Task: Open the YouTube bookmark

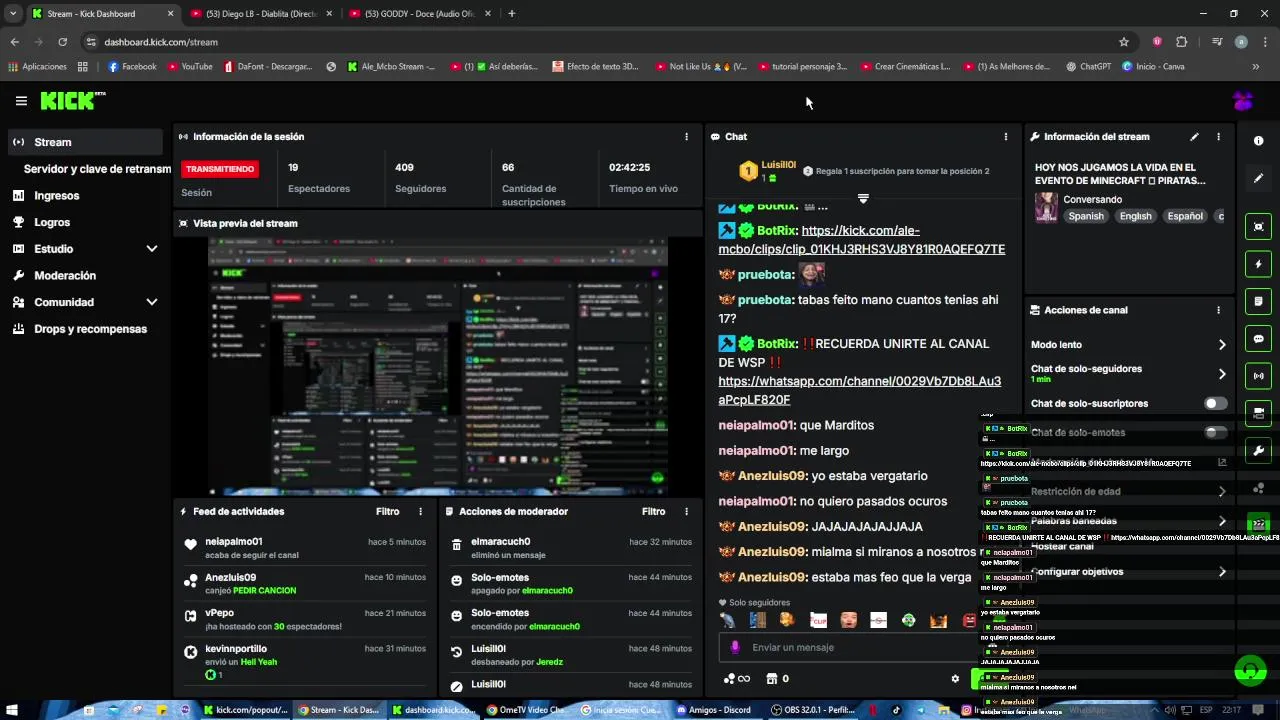Action: click(190, 67)
